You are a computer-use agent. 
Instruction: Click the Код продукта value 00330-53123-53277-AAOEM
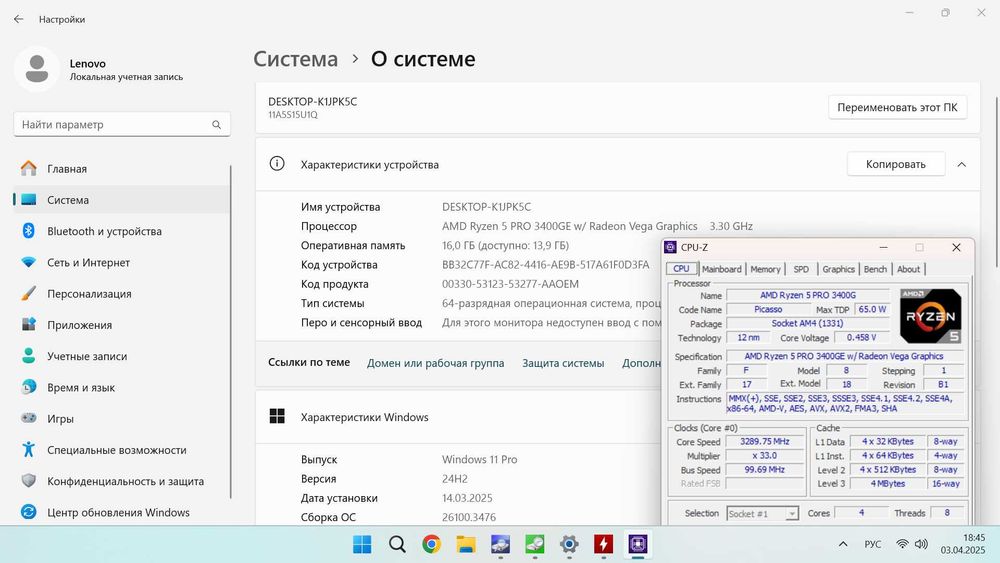pos(510,284)
